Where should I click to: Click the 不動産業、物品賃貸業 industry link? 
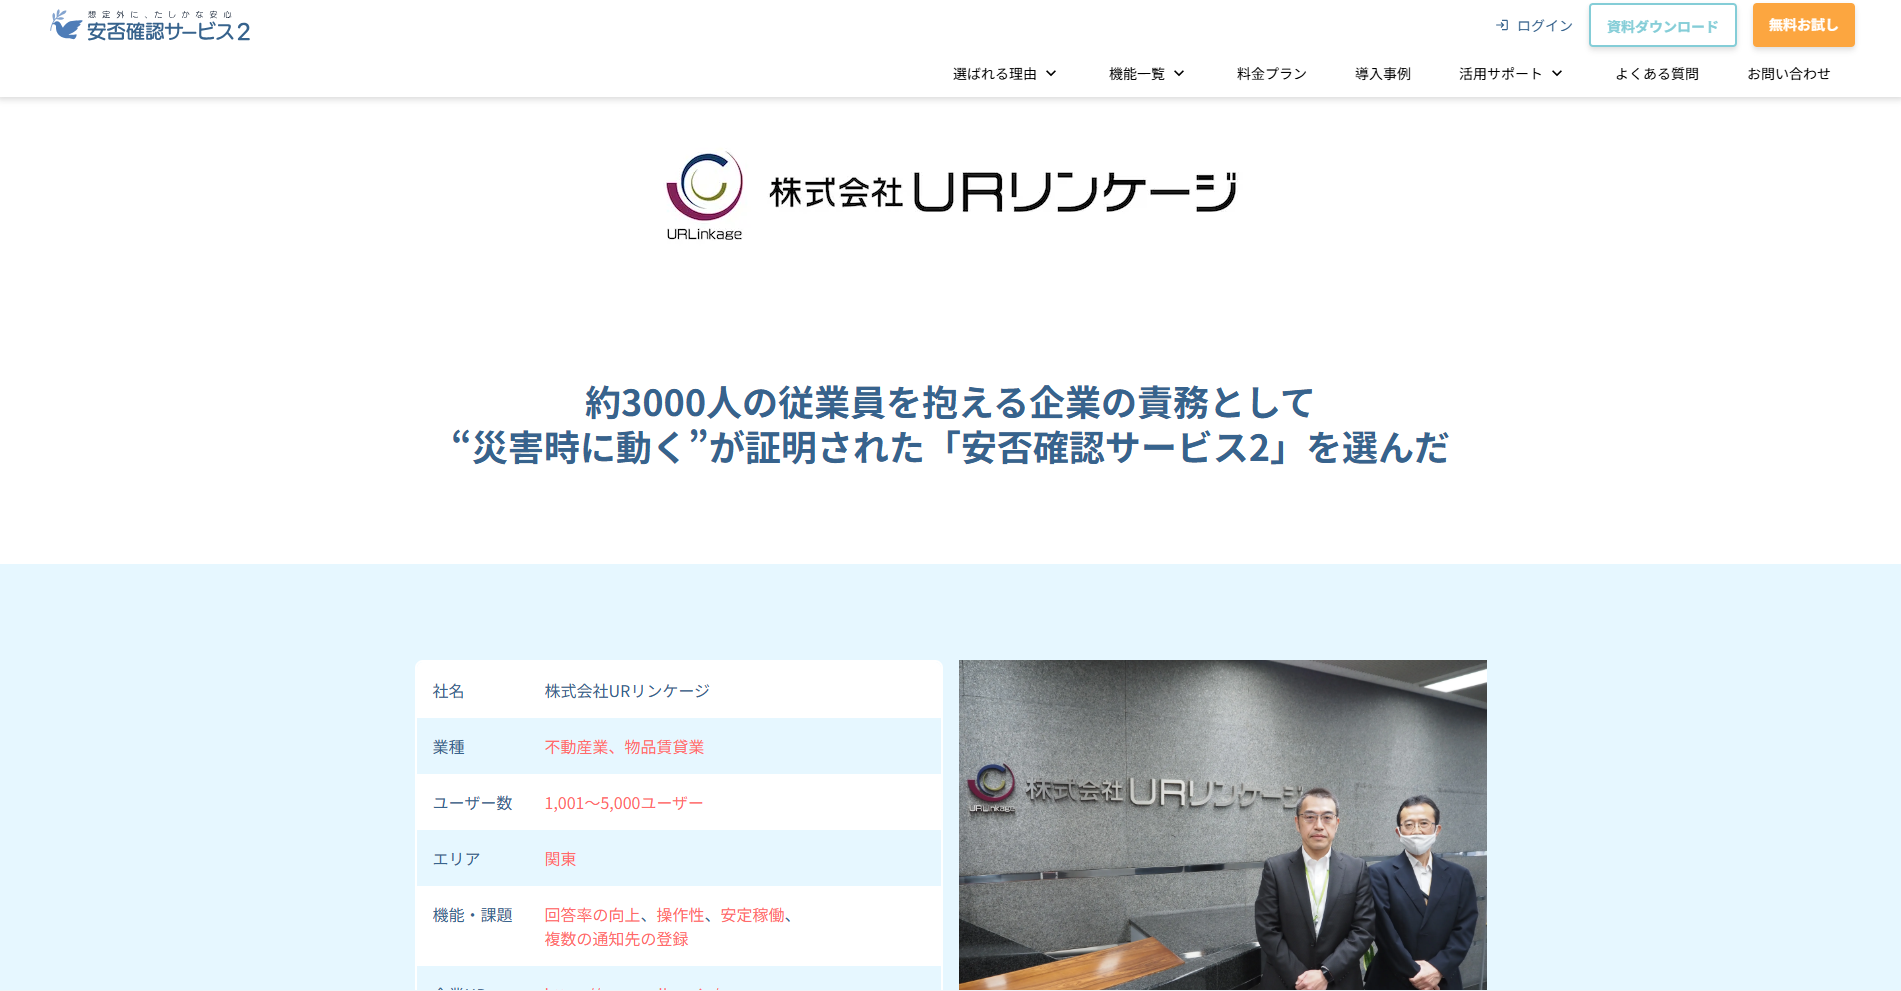pos(623,746)
